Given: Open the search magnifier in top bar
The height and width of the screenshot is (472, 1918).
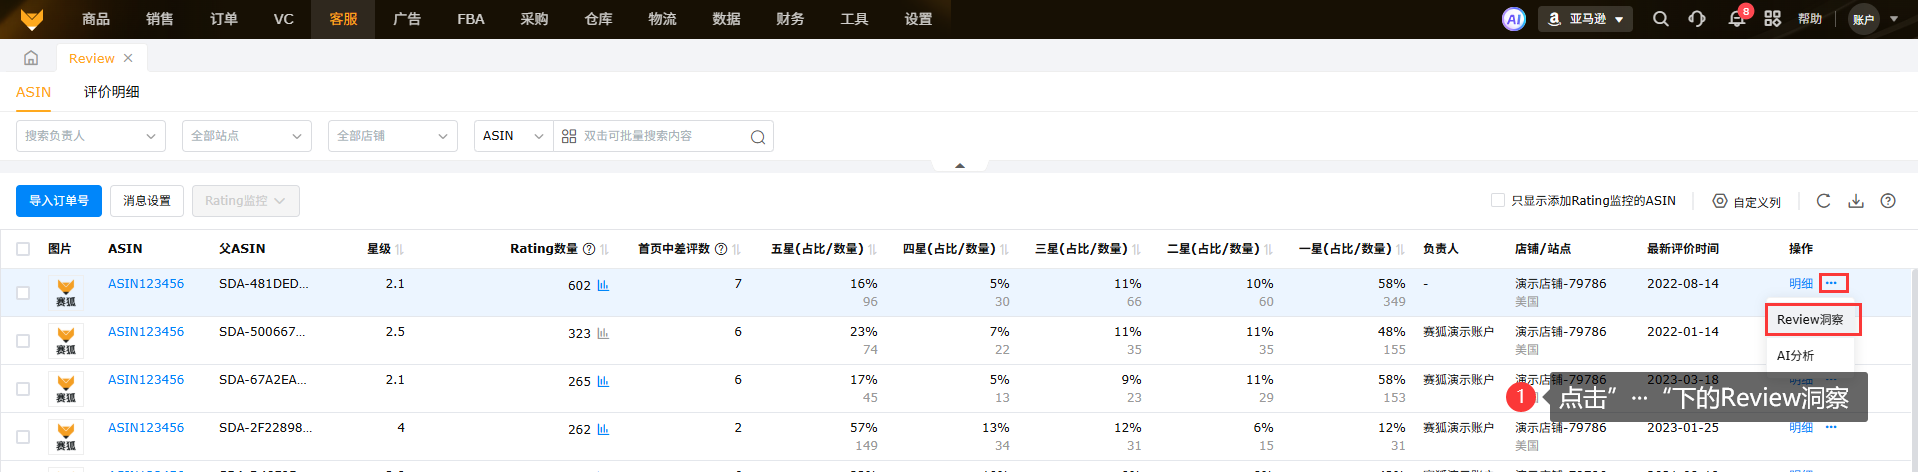Looking at the screenshot, I should tap(1660, 19).
